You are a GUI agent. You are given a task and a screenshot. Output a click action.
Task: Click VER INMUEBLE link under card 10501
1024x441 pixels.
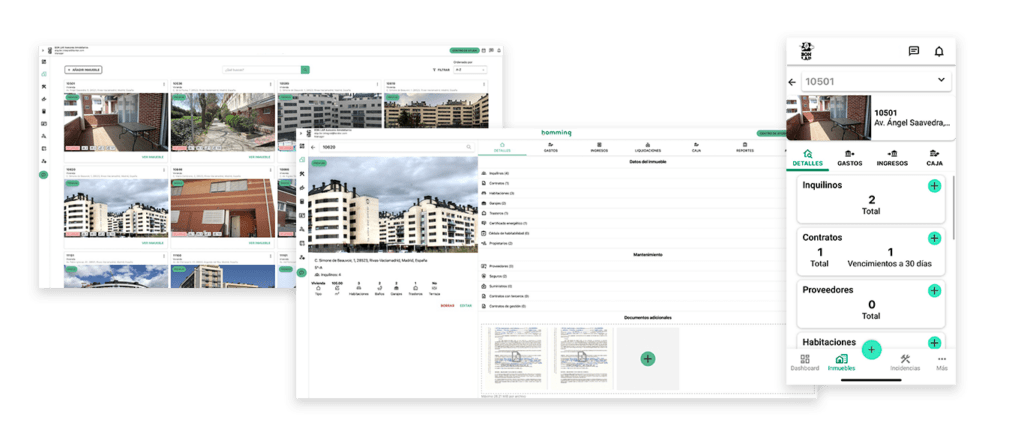pyautogui.click(x=152, y=157)
